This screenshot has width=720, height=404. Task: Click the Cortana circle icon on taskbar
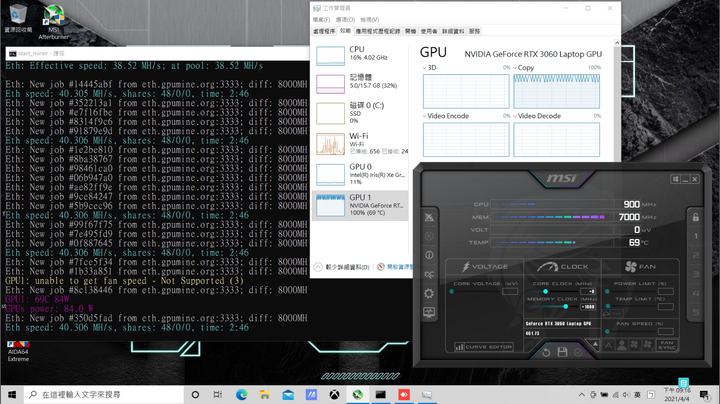[x=195, y=394]
